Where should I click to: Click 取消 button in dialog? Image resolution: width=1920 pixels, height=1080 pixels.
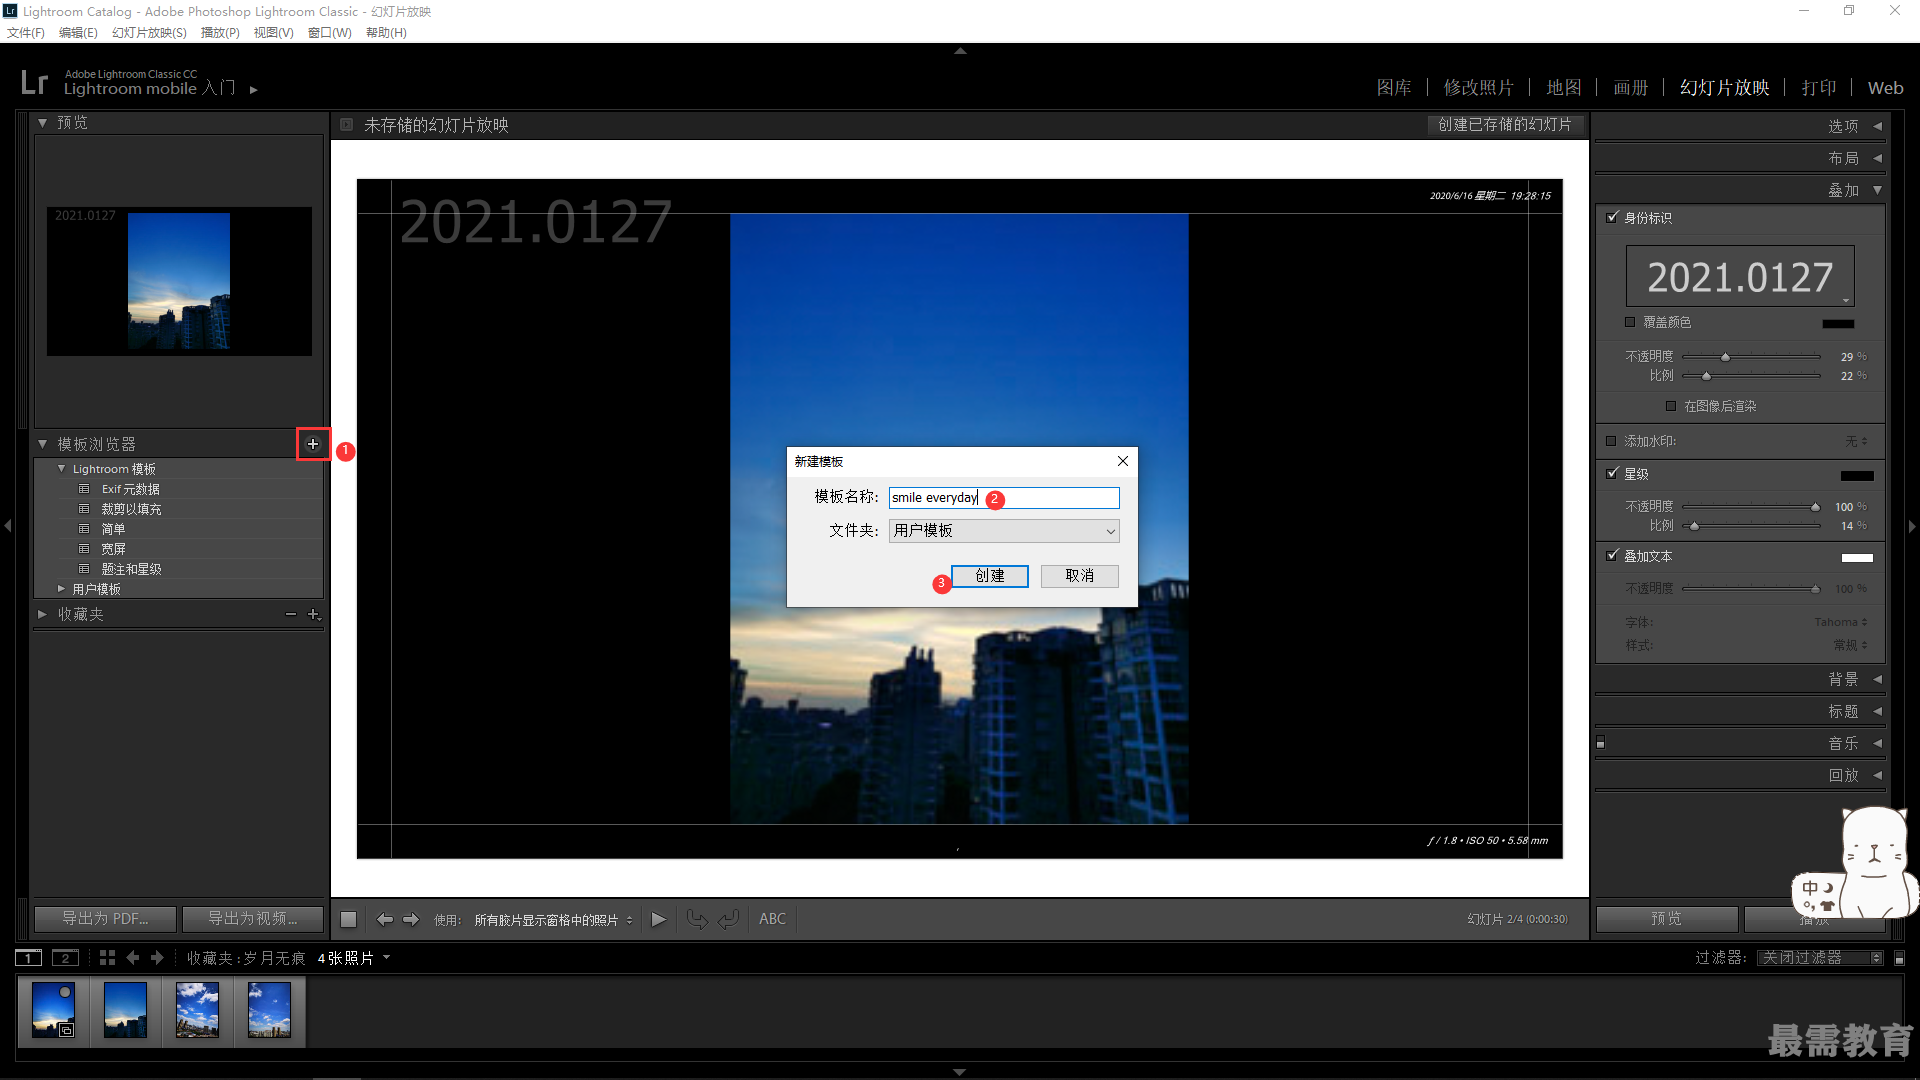1080,576
